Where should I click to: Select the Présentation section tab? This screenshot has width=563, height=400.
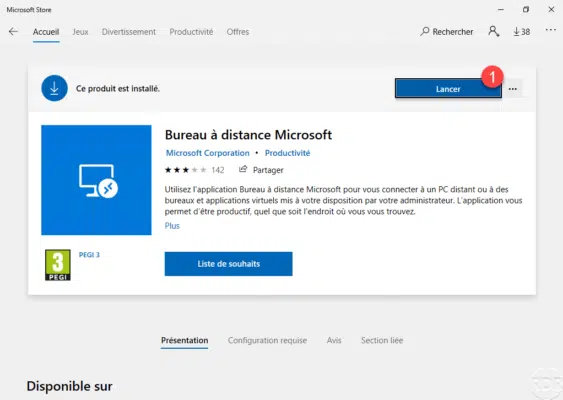pos(185,340)
